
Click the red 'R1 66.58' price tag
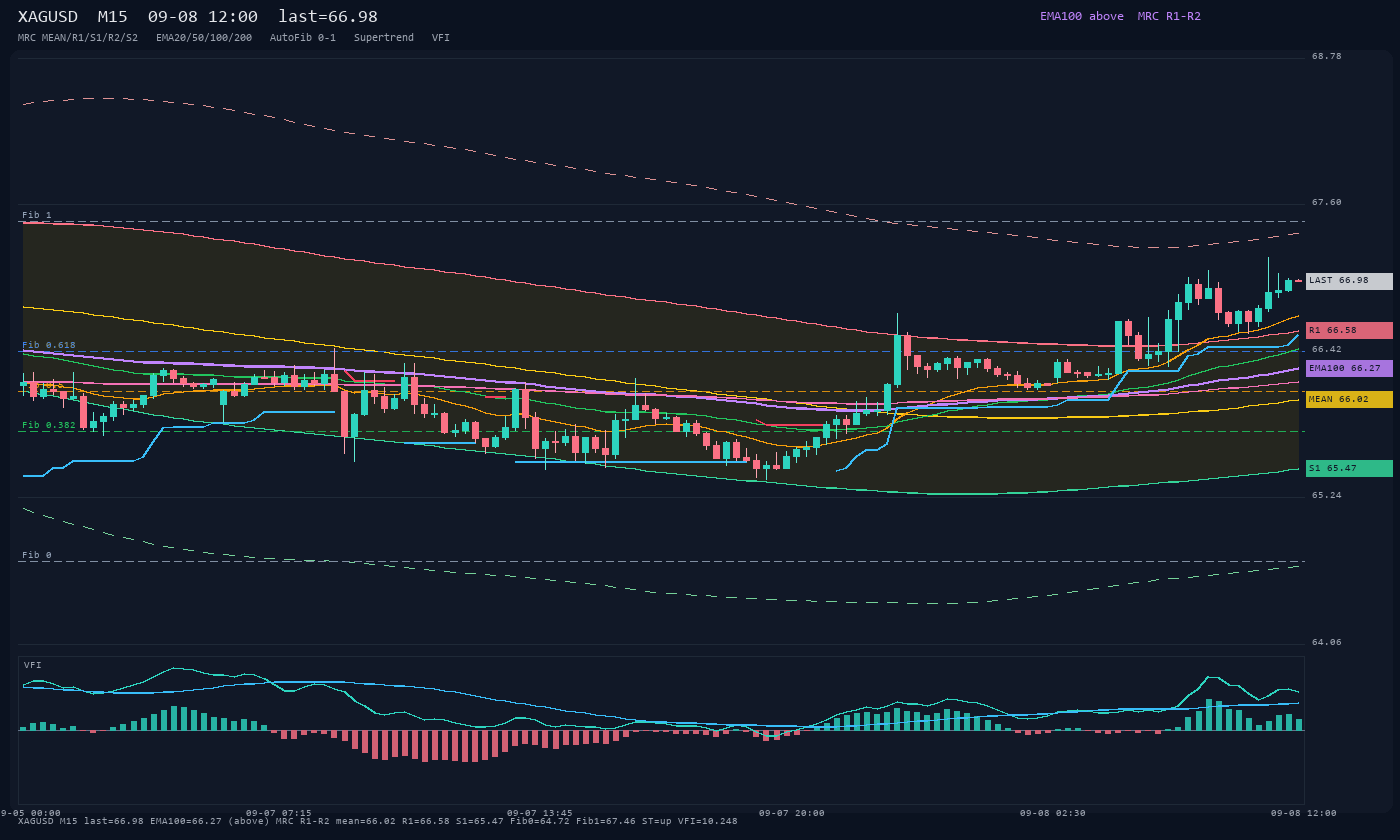pyautogui.click(x=1349, y=330)
